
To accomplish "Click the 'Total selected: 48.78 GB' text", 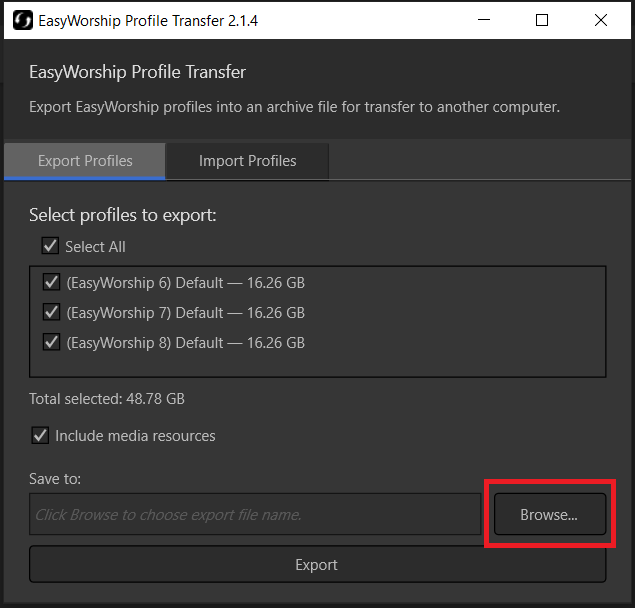I will point(107,399).
